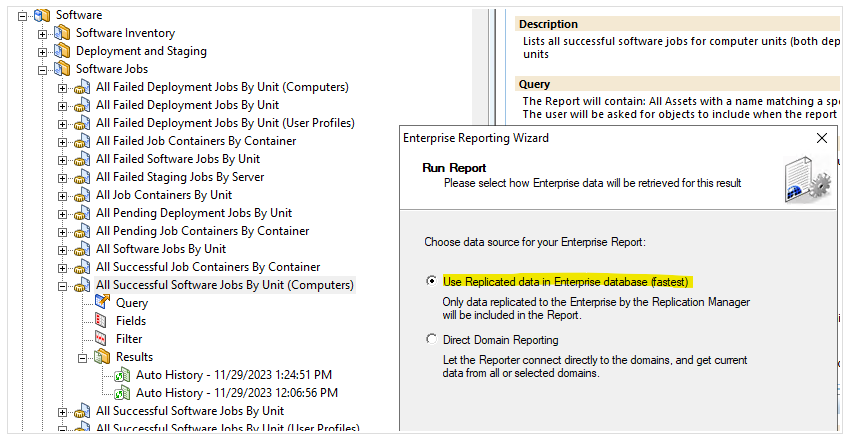Select the Direct Domain Reporting option
Viewport: 851px width, 436px height.
432,340
